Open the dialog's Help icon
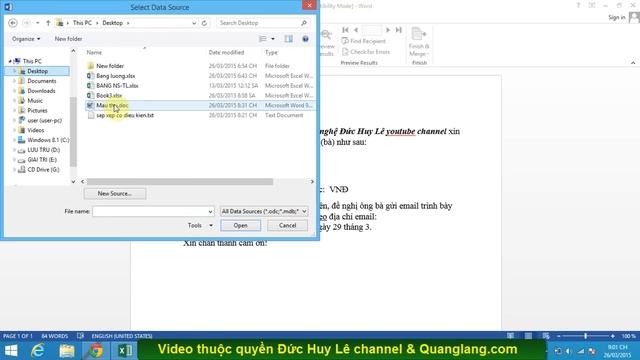 tap(305, 39)
